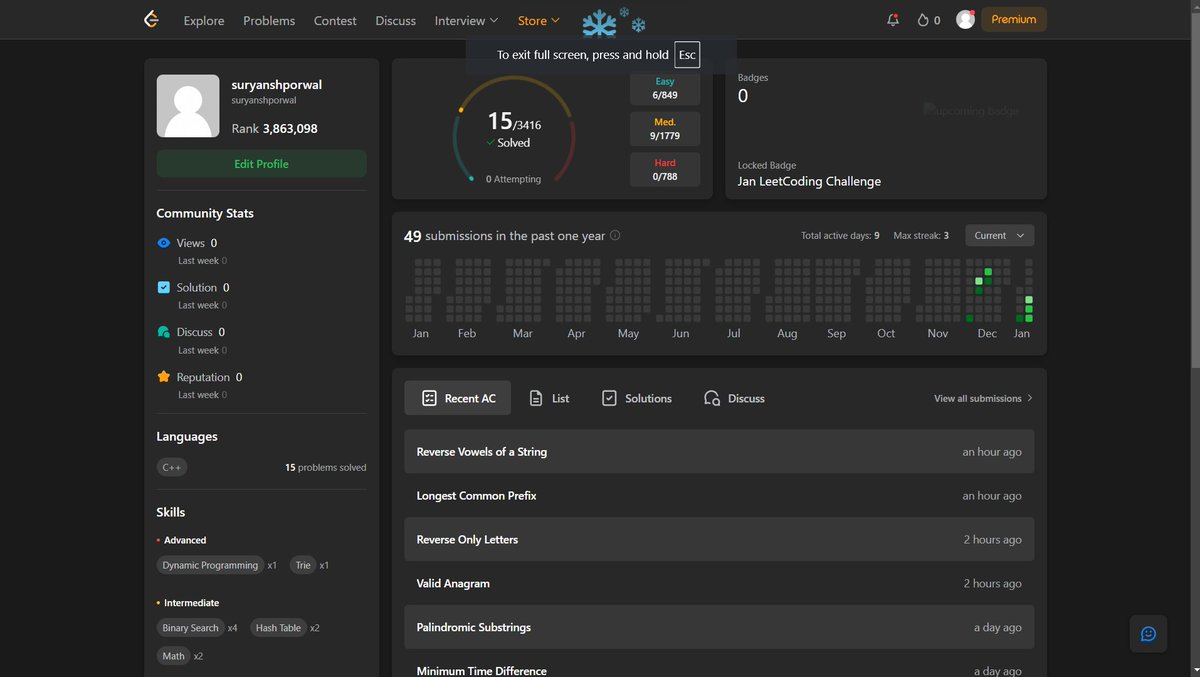Click the Hash Table skill tag
This screenshot has height=677, width=1200.
click(278, 628)
